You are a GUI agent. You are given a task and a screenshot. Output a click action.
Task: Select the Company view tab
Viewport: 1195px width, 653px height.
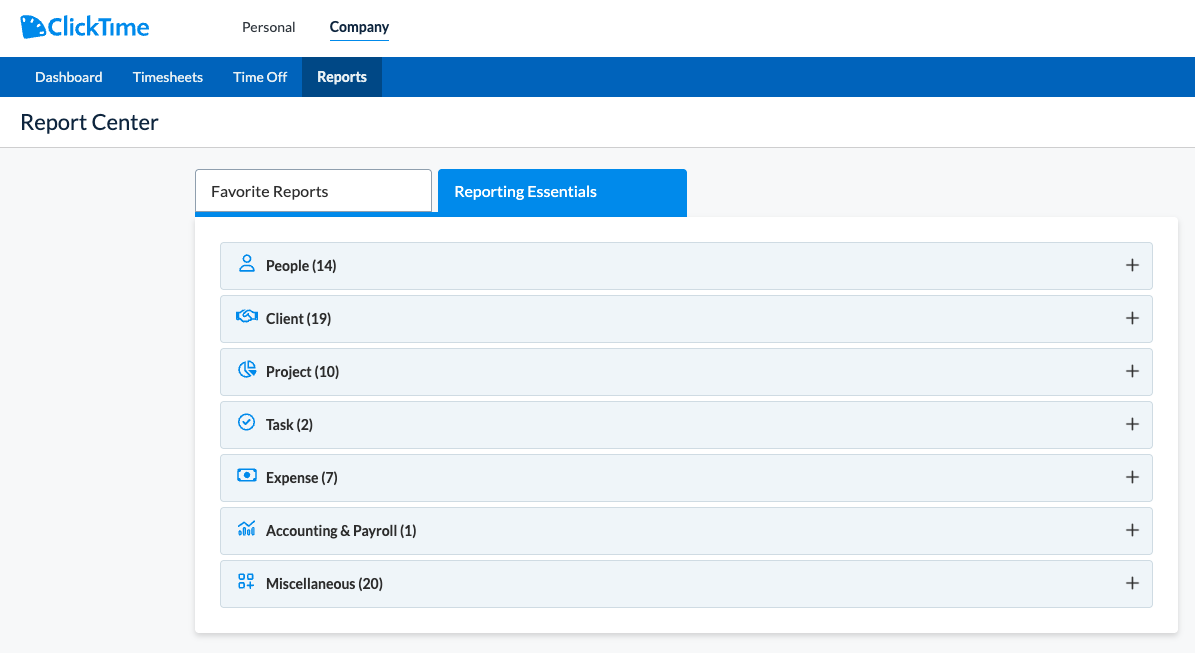point(359,27)
